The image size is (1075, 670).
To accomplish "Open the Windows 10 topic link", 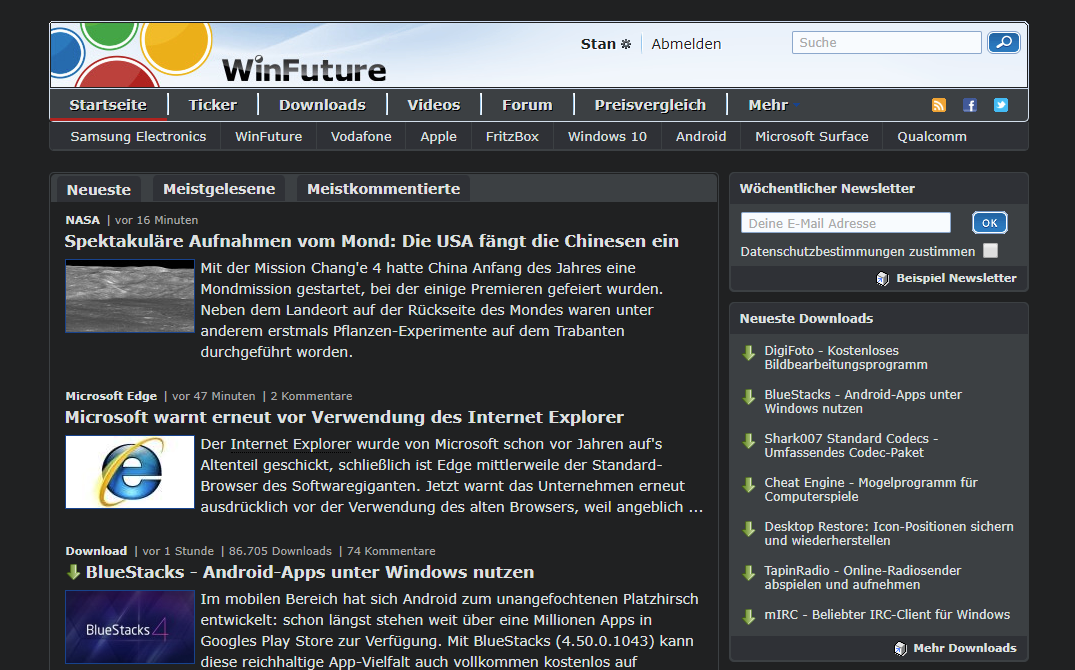I will coord(607,136).
